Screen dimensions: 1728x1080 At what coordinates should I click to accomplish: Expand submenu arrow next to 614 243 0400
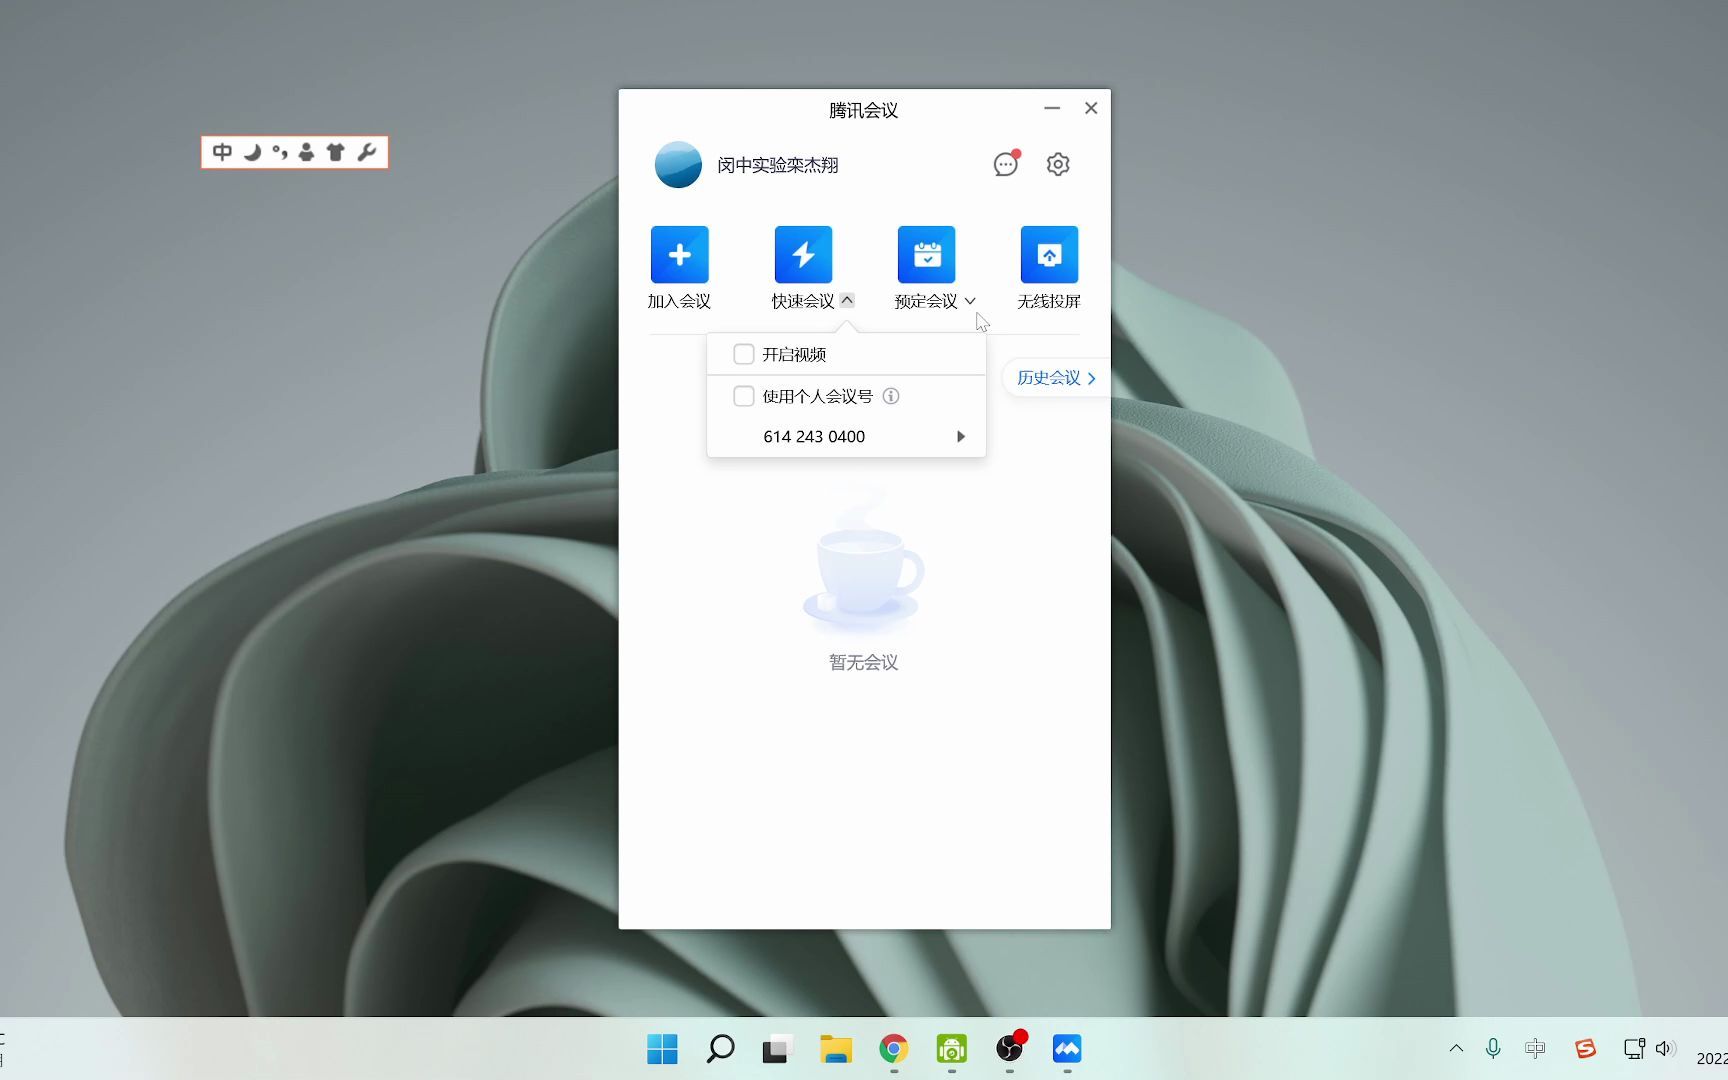[960, 437]
